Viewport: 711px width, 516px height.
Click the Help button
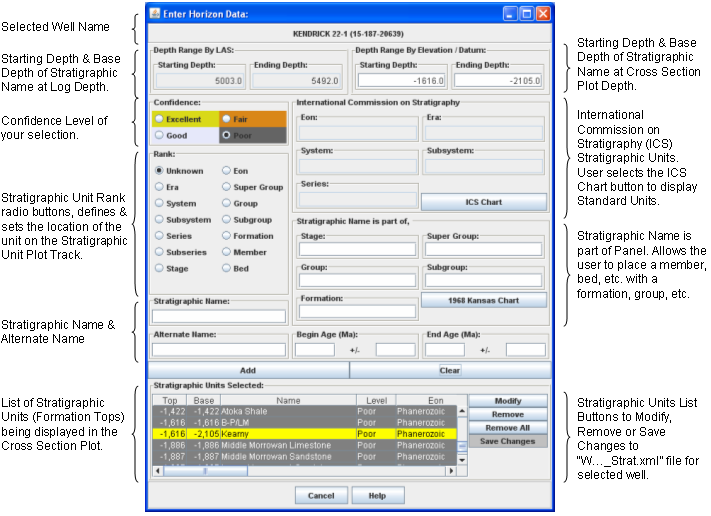378,496
